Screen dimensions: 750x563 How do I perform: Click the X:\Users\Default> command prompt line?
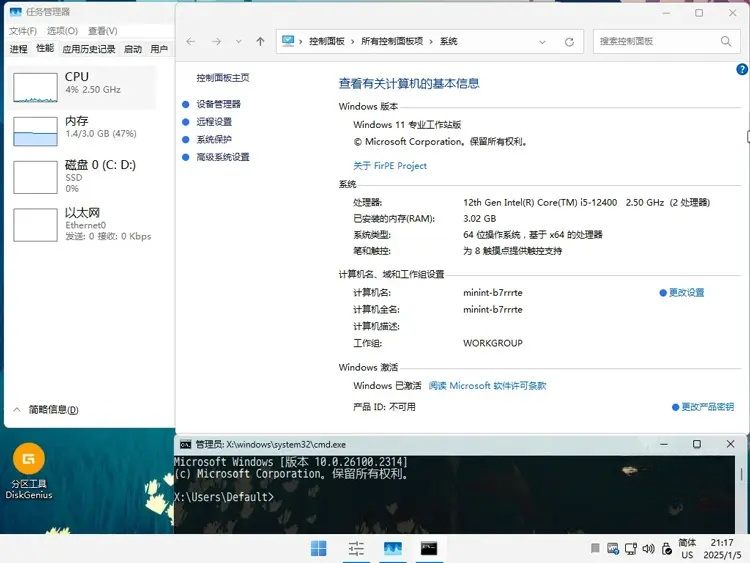pyautogui.click(x=224, y=497)
